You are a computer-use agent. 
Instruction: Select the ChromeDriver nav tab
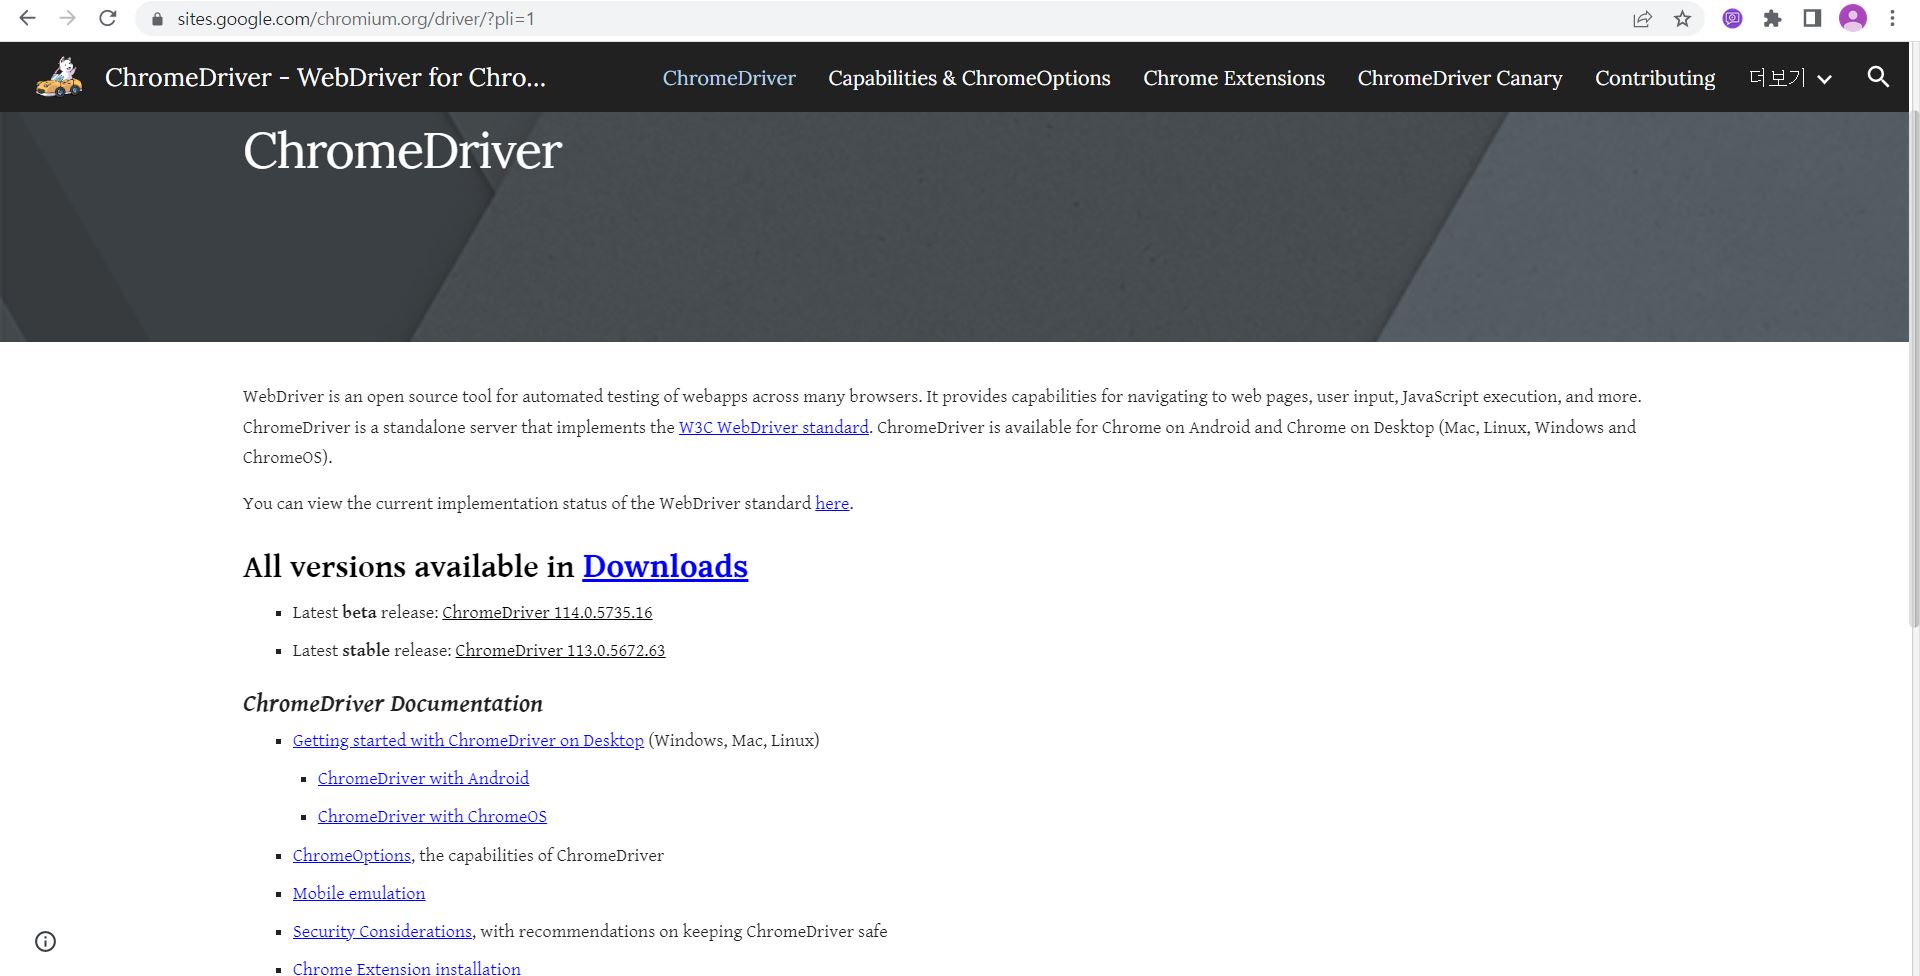click(x=729, y=78)
